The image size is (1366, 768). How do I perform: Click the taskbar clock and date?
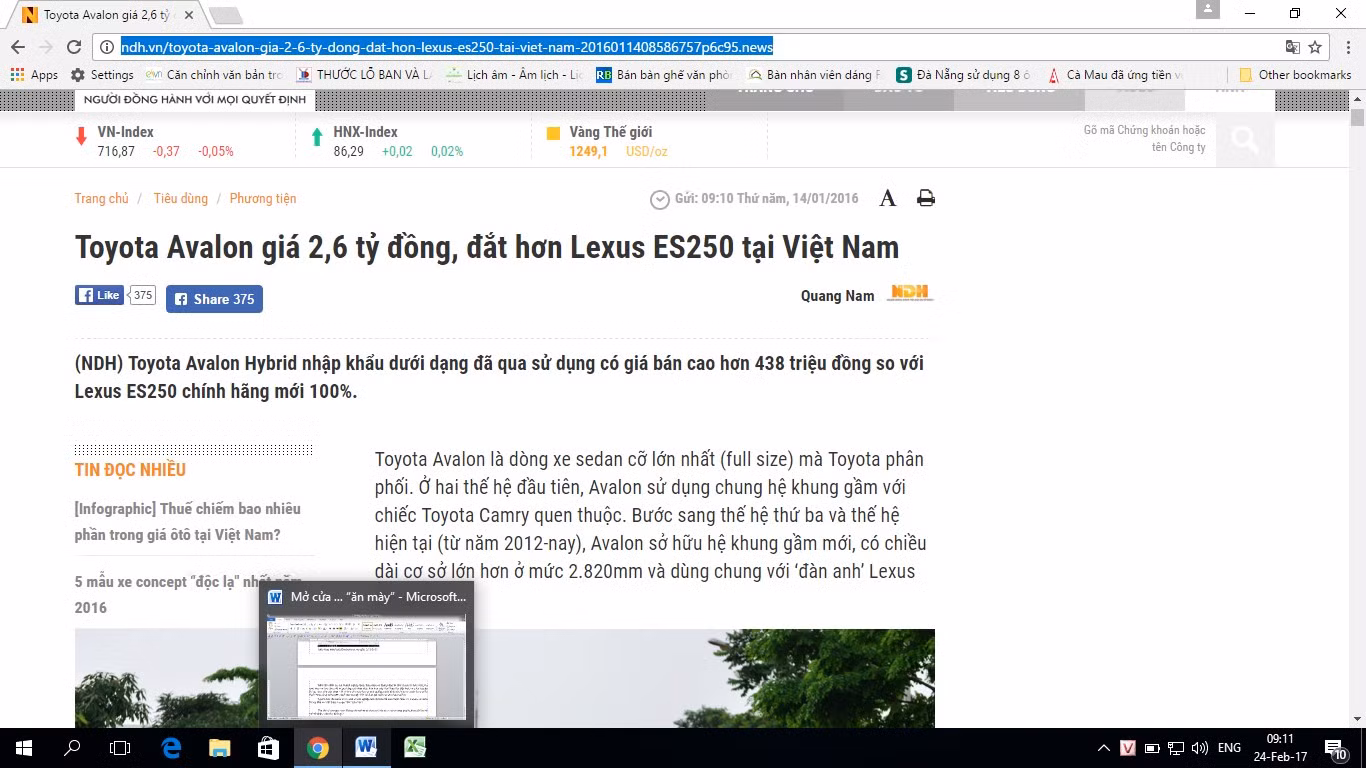point(1280,748)
